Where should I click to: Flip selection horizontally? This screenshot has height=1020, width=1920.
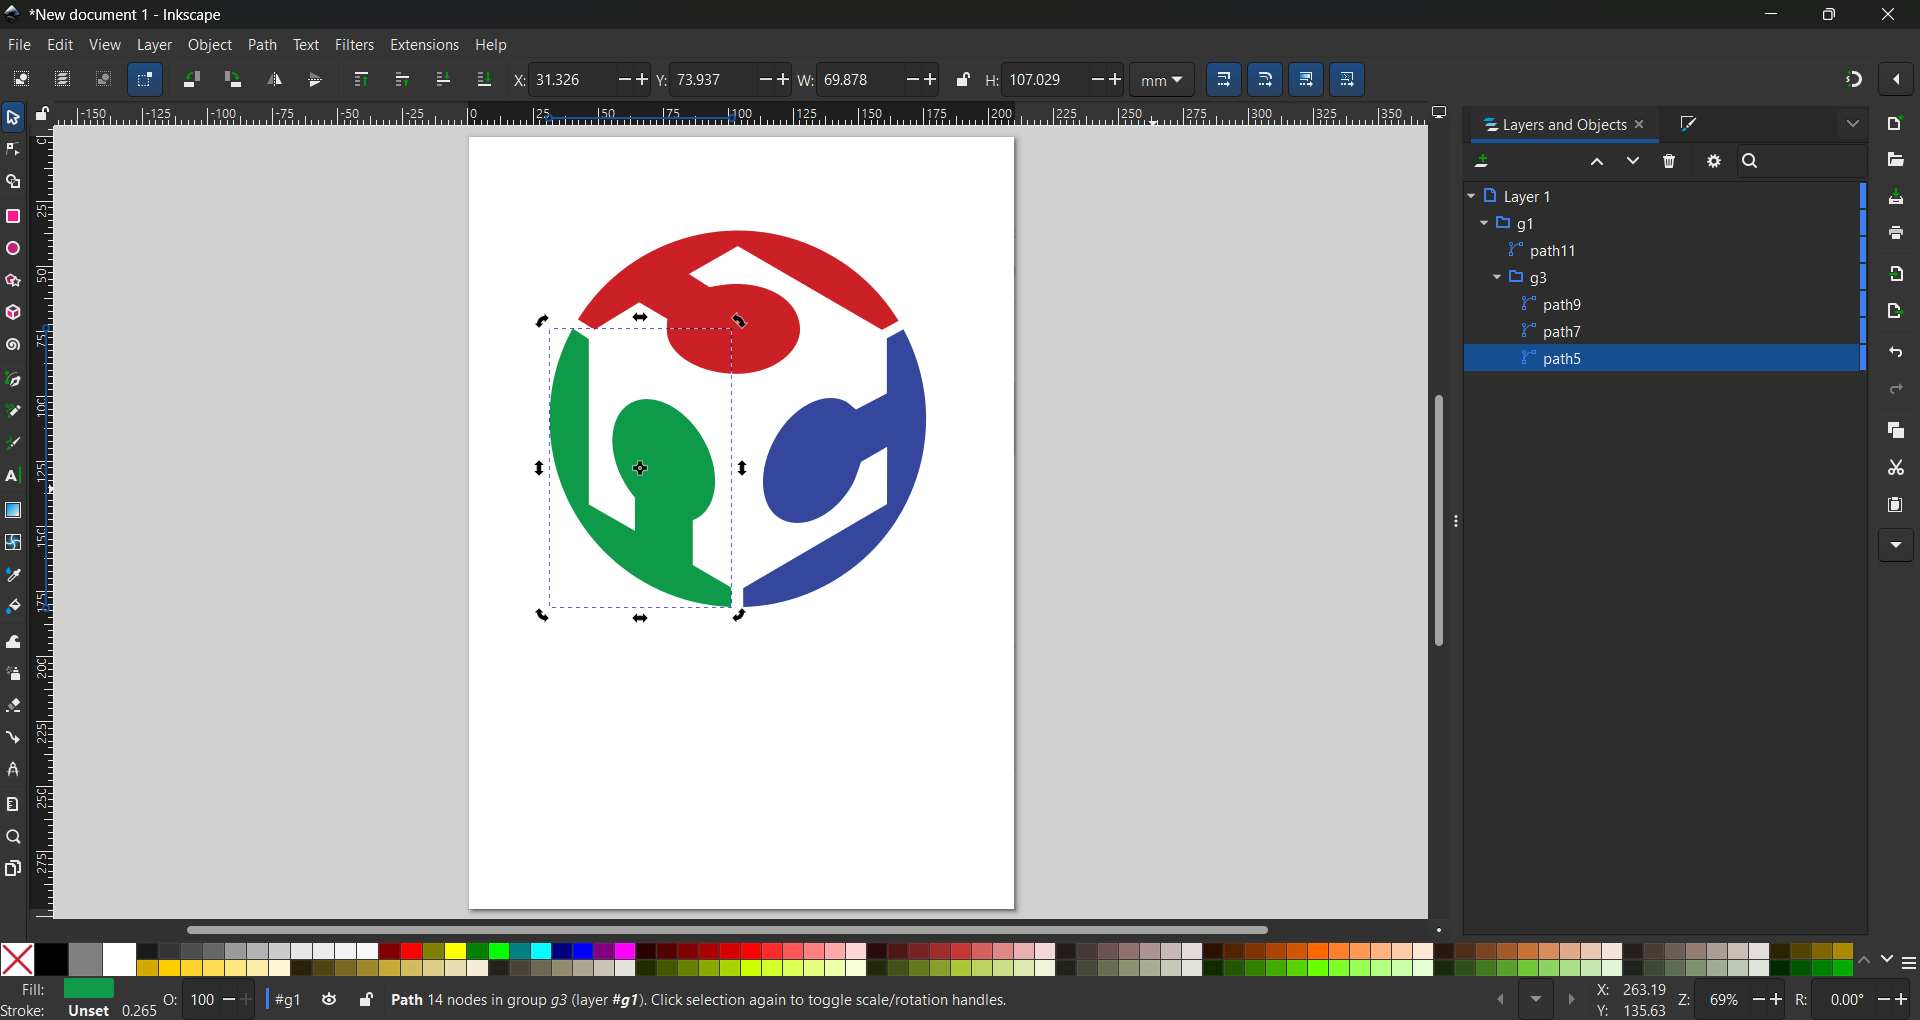(274, 80)
